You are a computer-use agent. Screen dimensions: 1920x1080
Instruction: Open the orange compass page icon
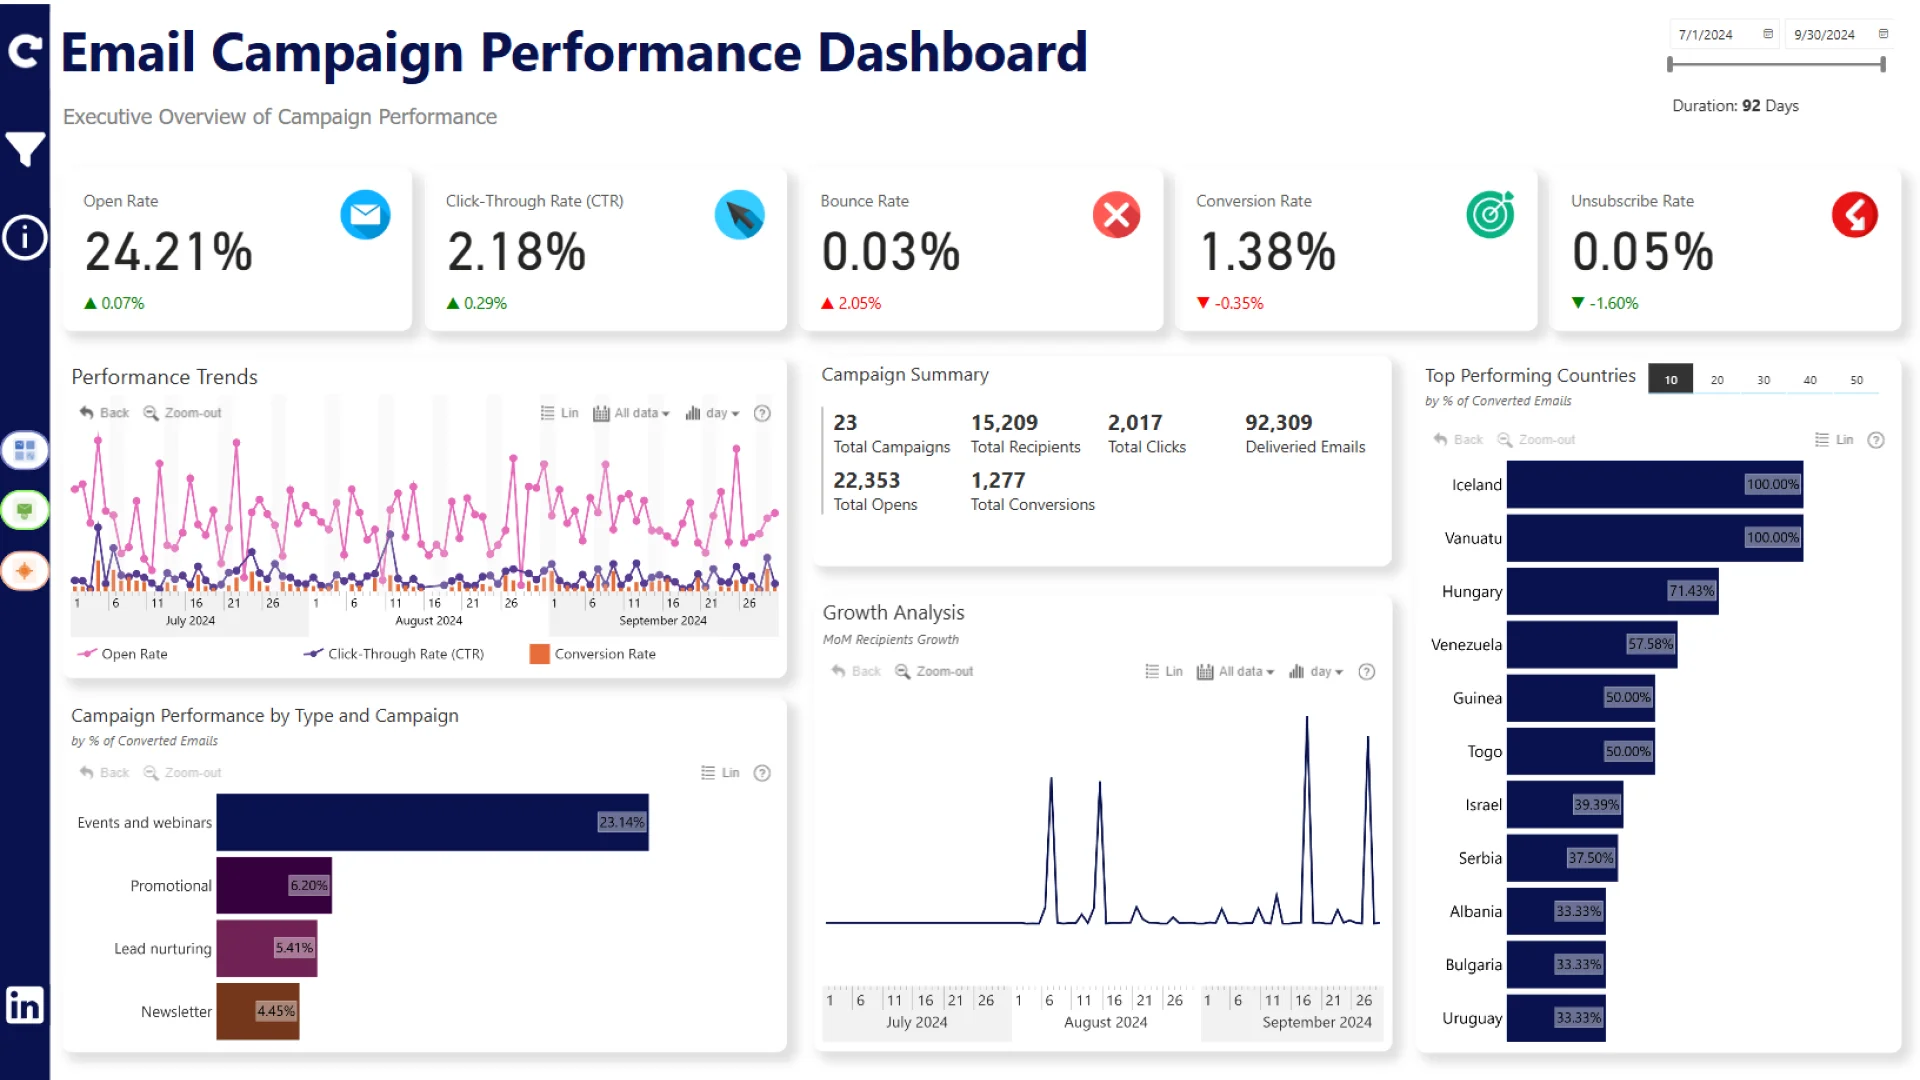(x=25, y=571)
